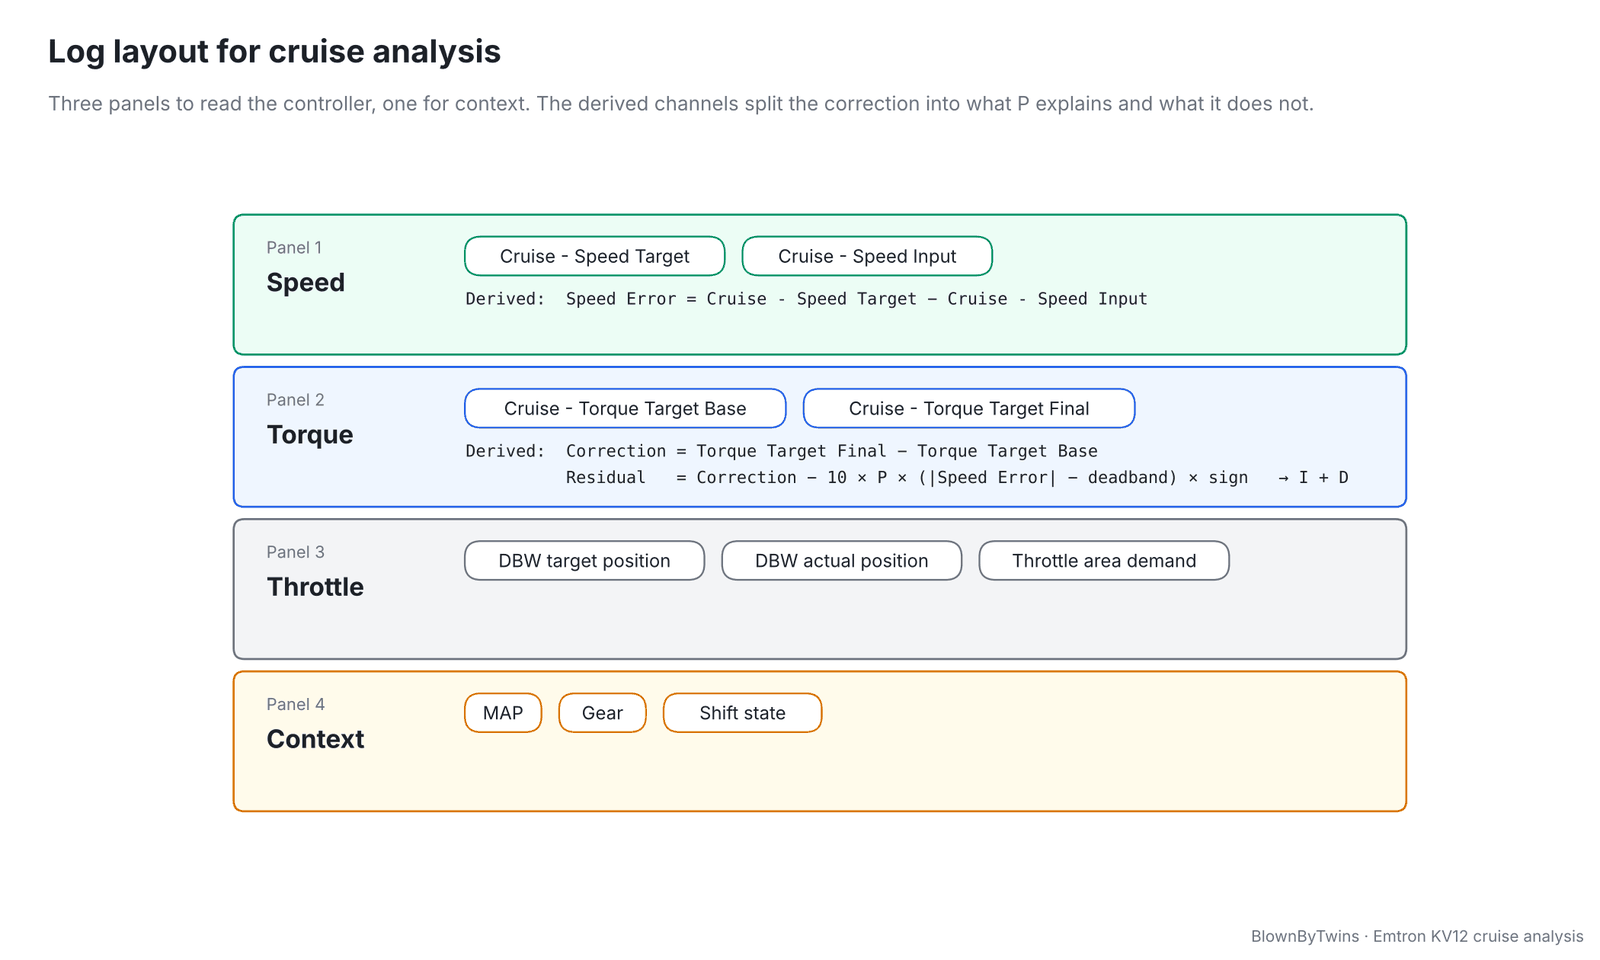
Task: Click the Cruise - Torque Target Base chip
Action: coord(625,408)
